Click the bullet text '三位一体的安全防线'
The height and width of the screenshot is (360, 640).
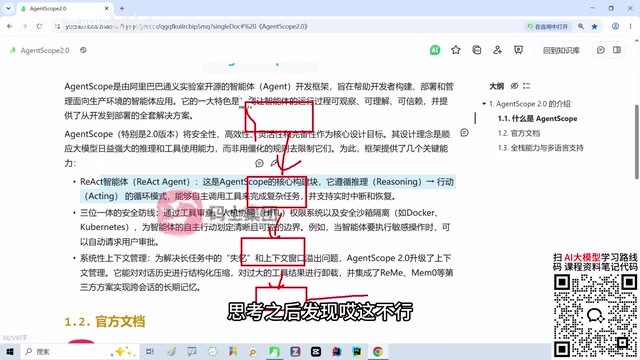tap(118, 213)
